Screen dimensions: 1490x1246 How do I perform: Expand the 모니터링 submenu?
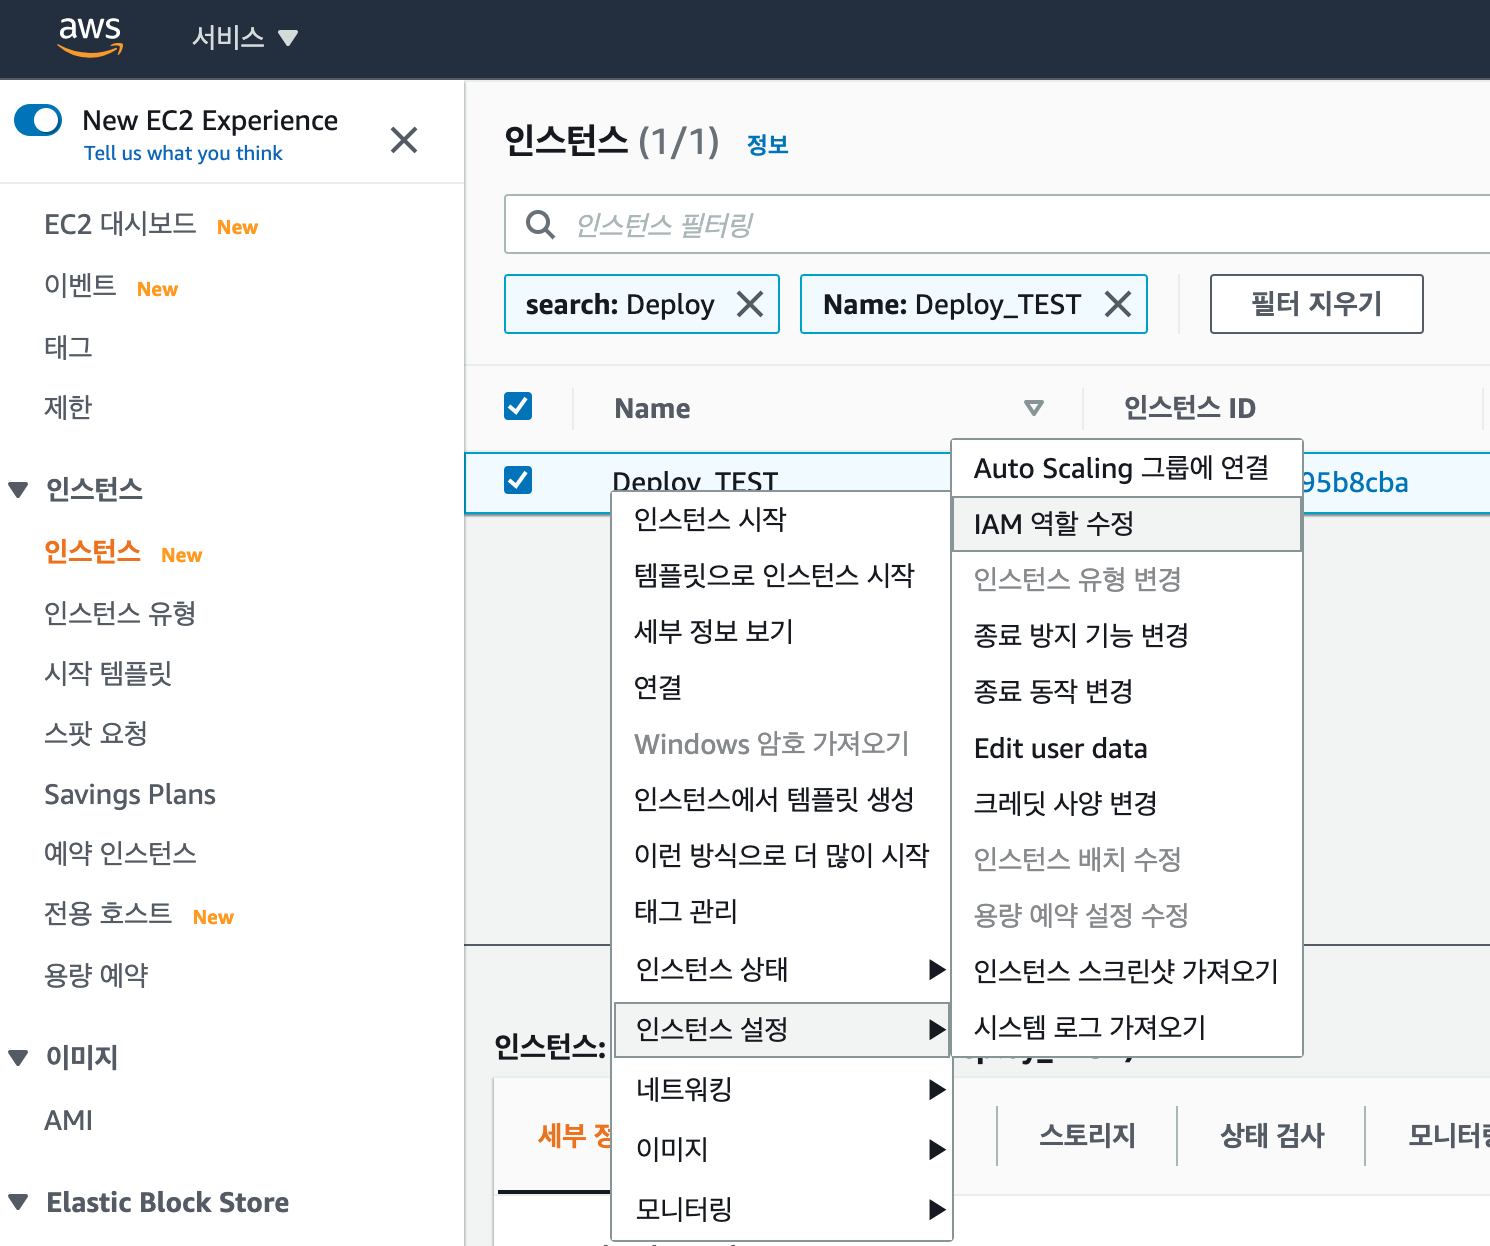(x=781, y=1209)
